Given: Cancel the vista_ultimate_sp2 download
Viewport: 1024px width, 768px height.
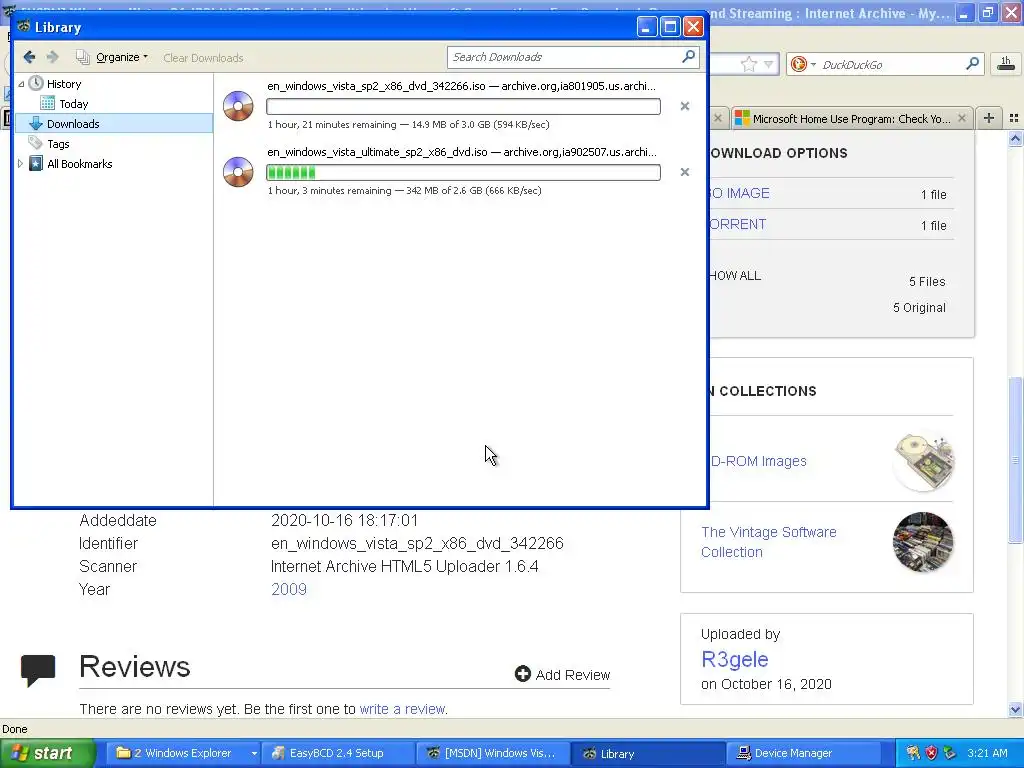Looking at the screenshot, I should tap(684, 172).
